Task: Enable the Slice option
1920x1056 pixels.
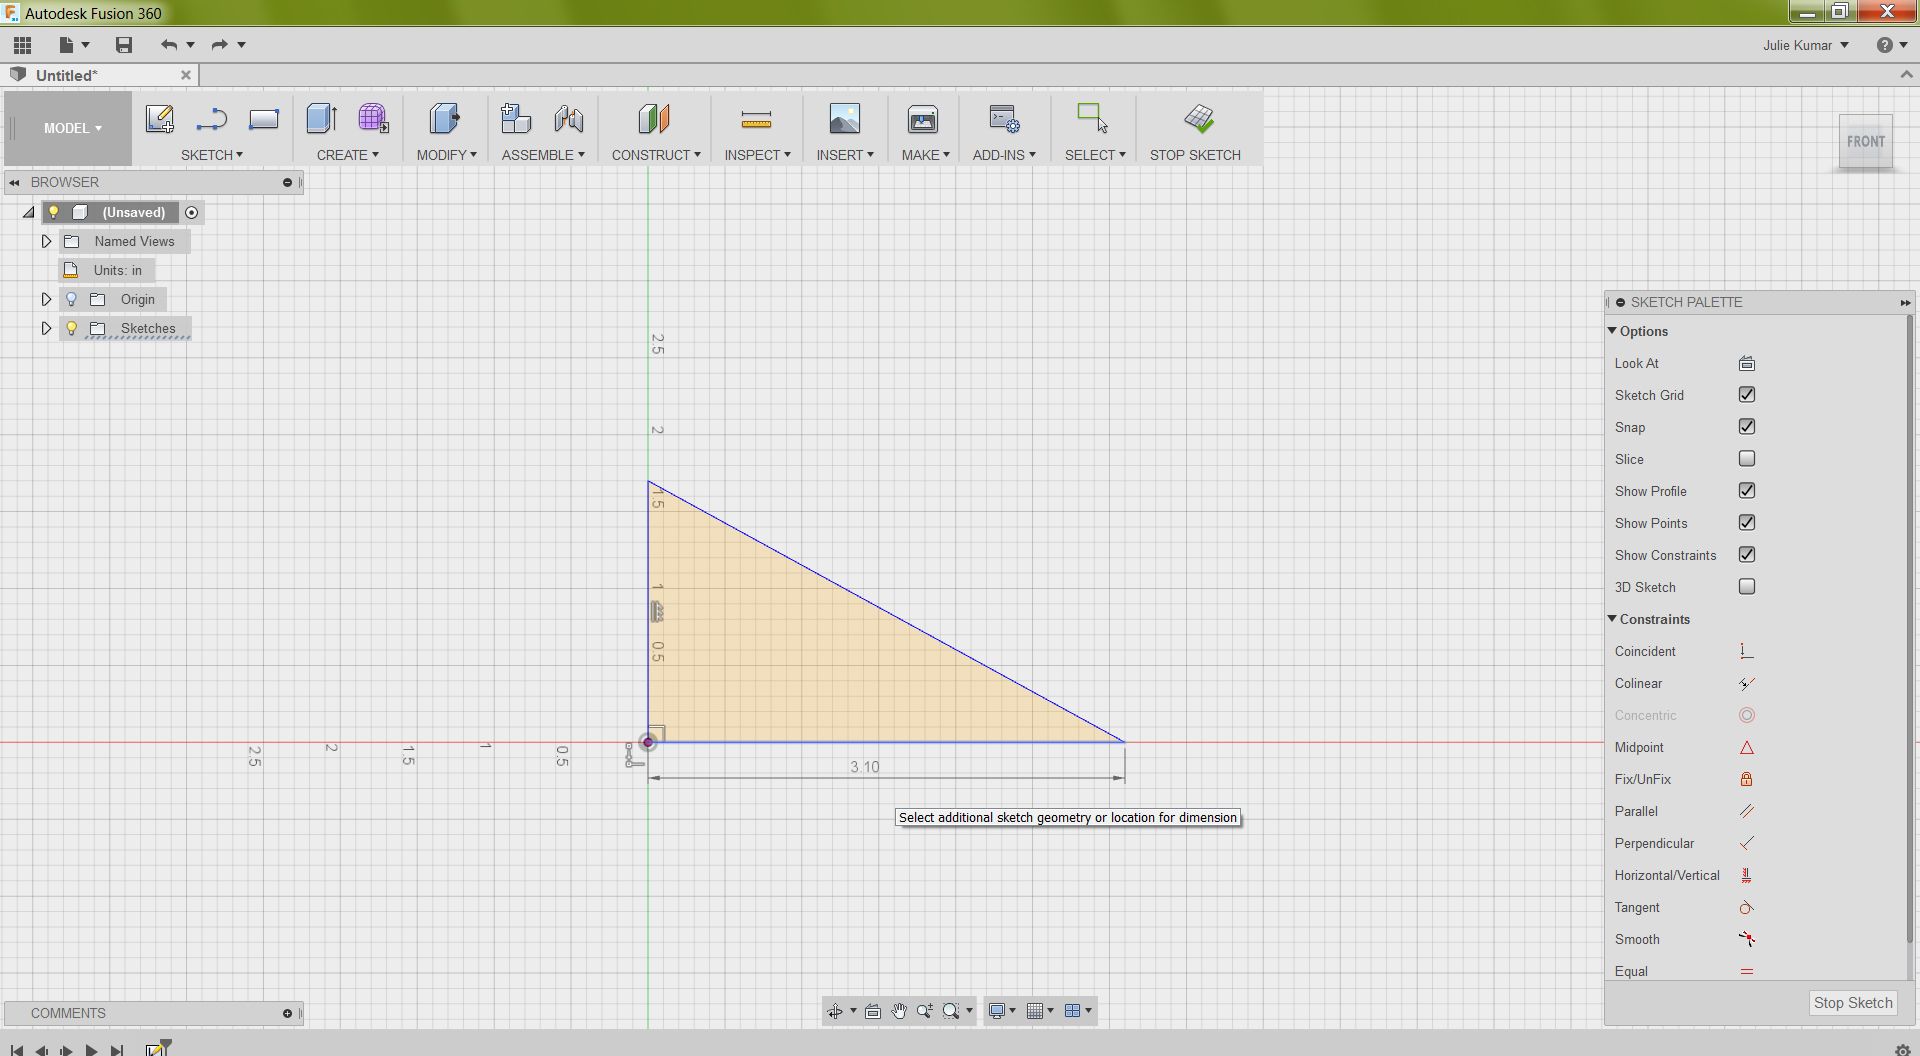Action: click(x=1747, y=458)
